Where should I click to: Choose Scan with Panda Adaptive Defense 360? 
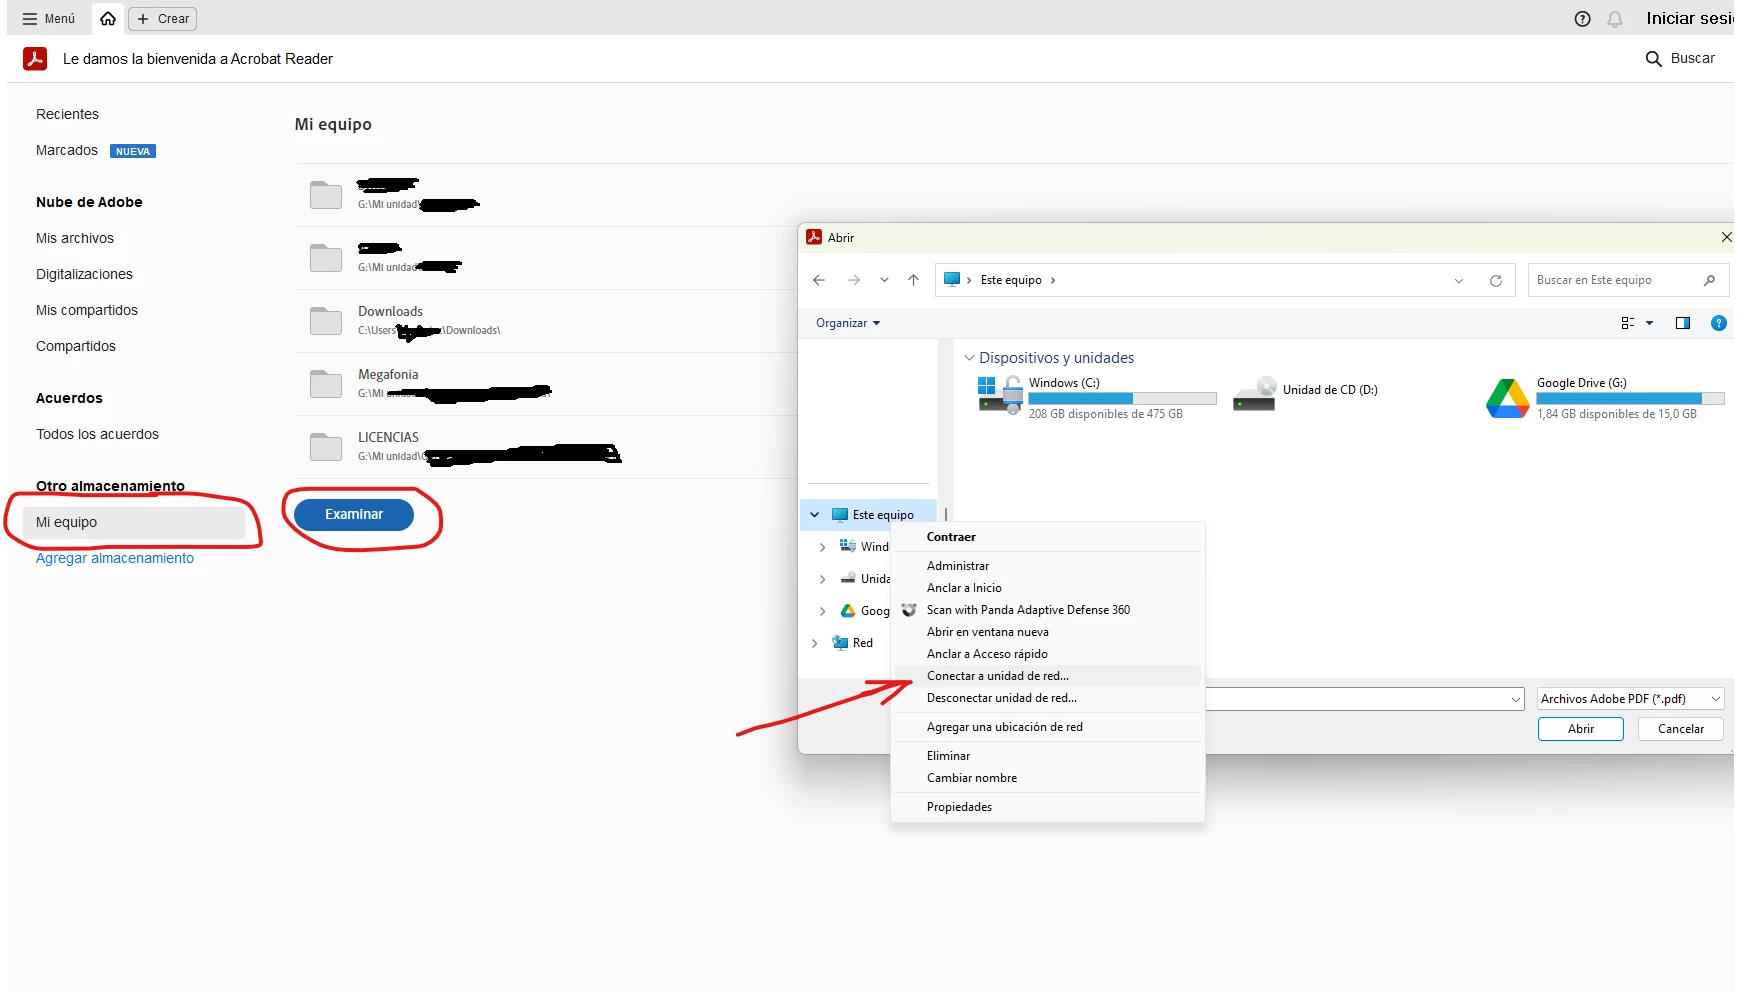coord(1047,610)
